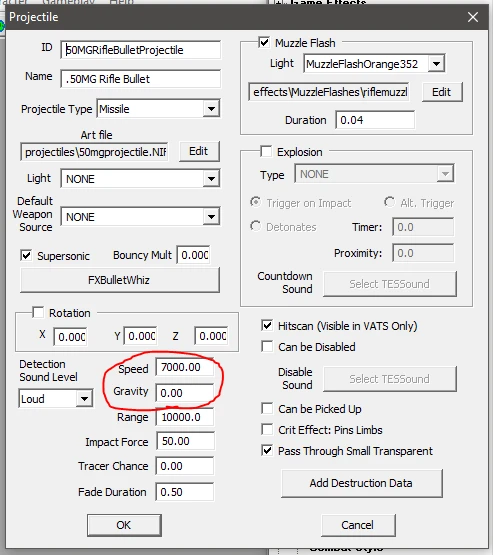Uncheck Hitscan (Visible in VATS Only)
This screenshot has height=555, width=493.
pos(267,326)
